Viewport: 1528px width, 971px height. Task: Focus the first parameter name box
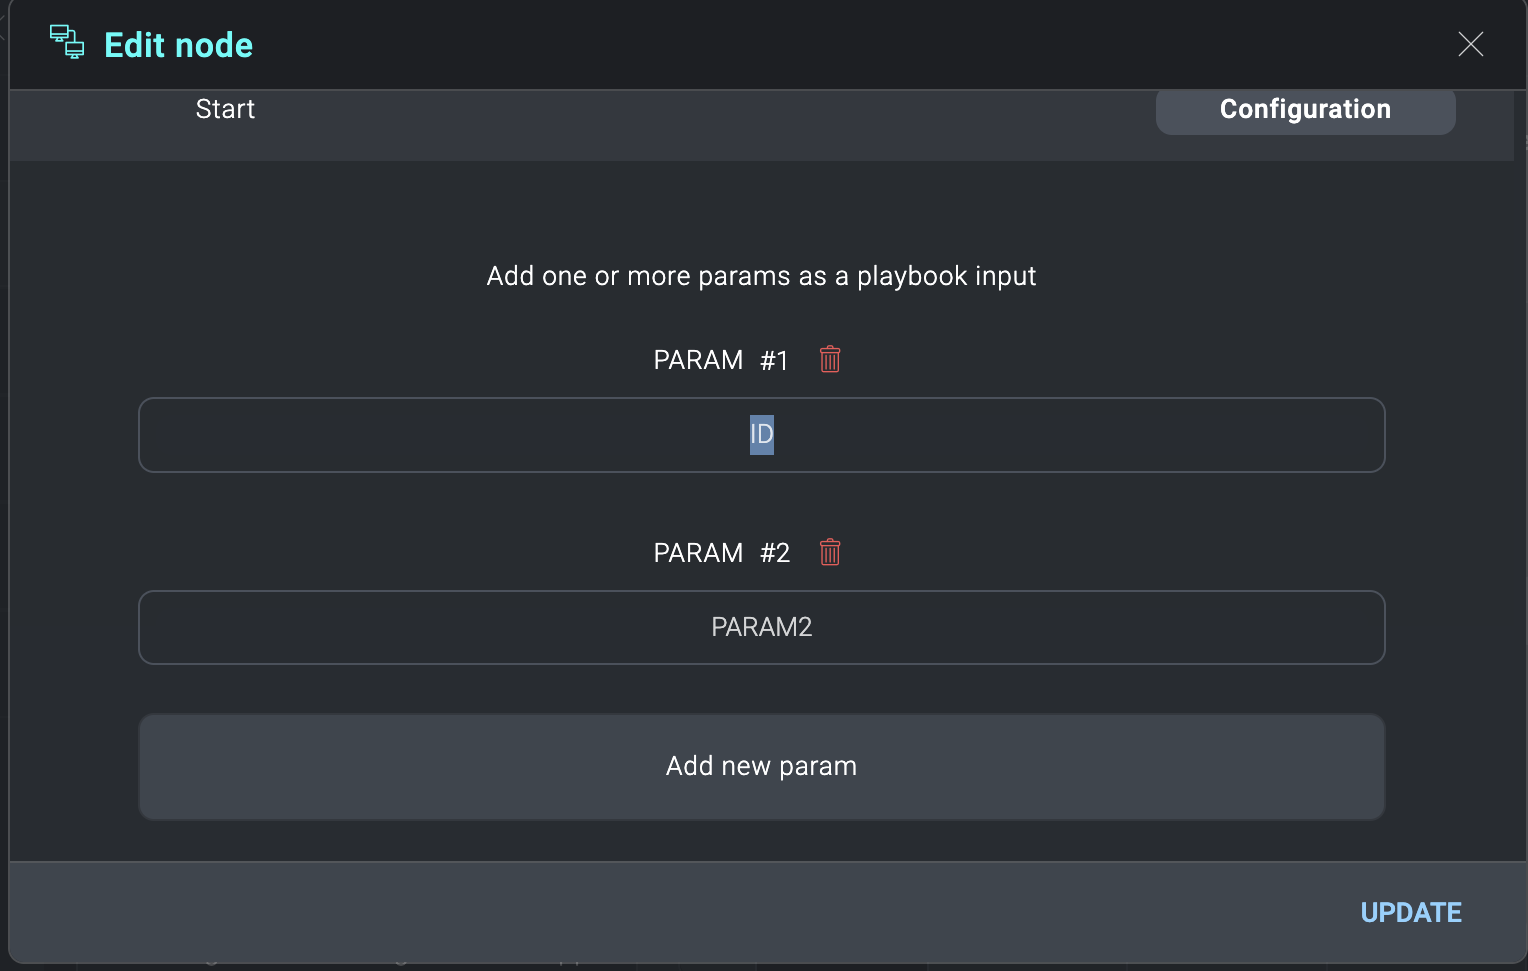click(x=761, y=435)
